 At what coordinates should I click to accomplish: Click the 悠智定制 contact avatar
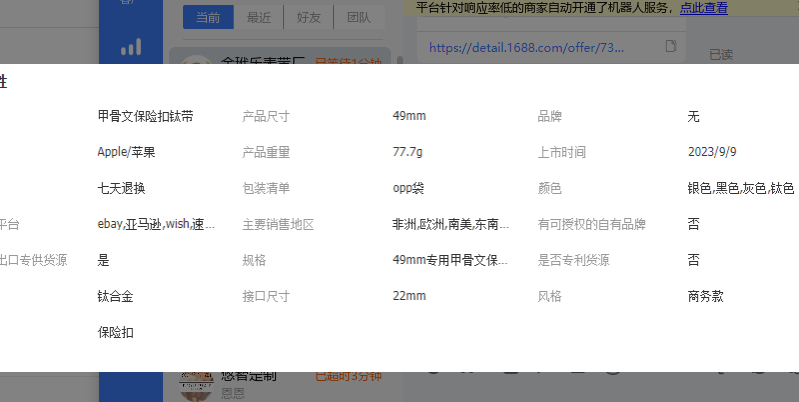196,384
